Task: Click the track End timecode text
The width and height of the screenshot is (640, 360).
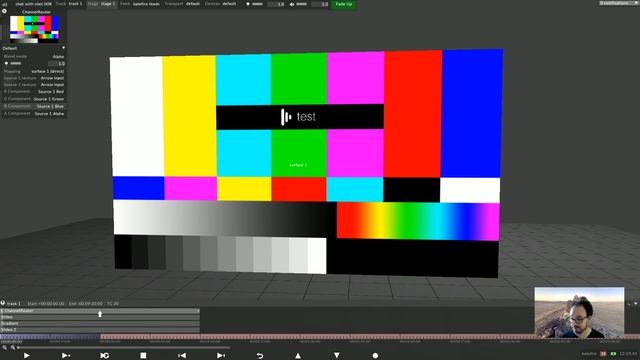Action: tap(85, 304)
